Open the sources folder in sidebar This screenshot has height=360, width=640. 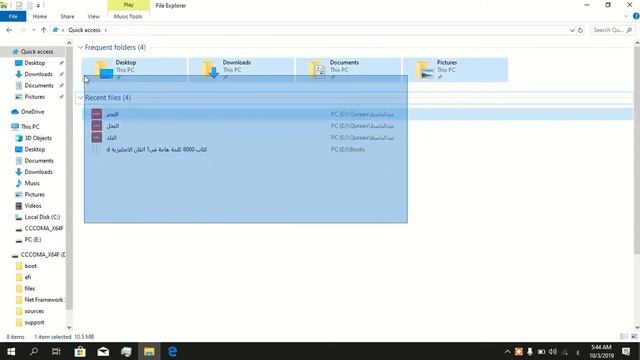(x=34, y=311)
